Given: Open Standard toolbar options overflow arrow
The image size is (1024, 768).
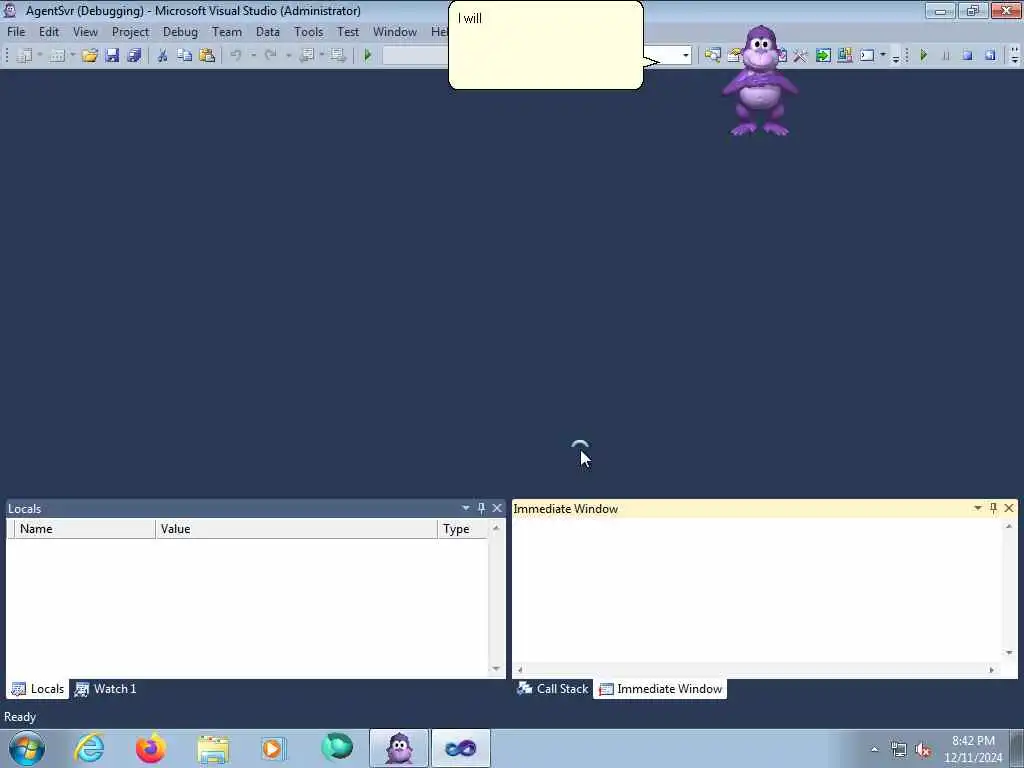Looking at the screenshot, I should [896, 57].
